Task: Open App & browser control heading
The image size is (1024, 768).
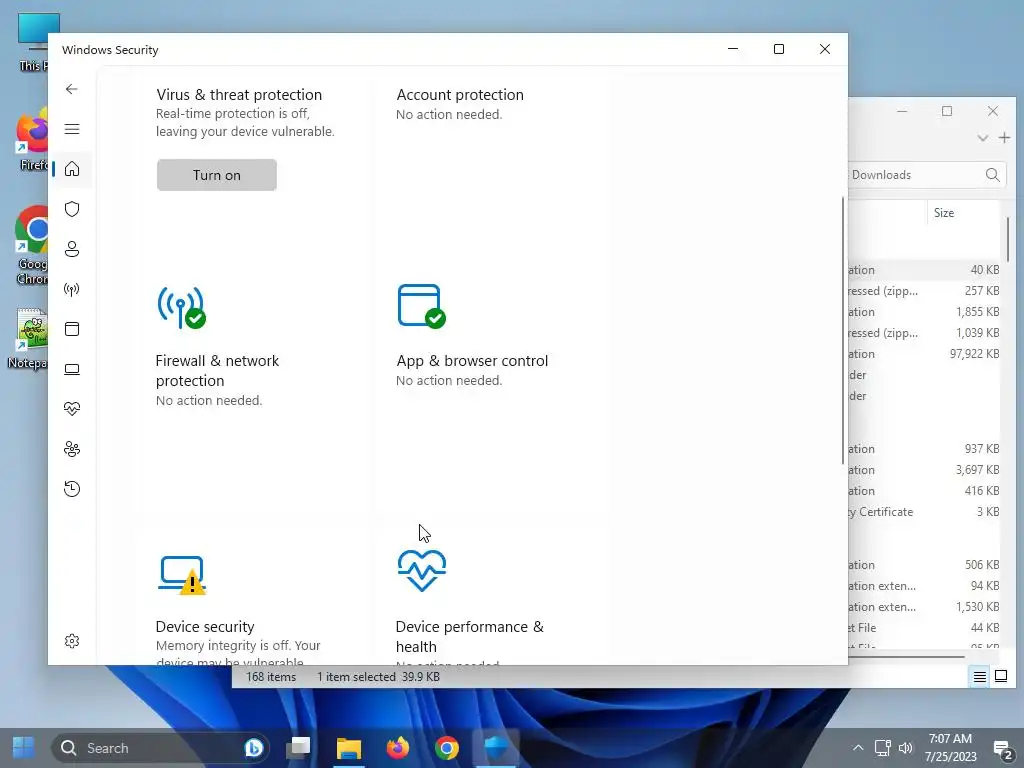Action: [472, 360]
